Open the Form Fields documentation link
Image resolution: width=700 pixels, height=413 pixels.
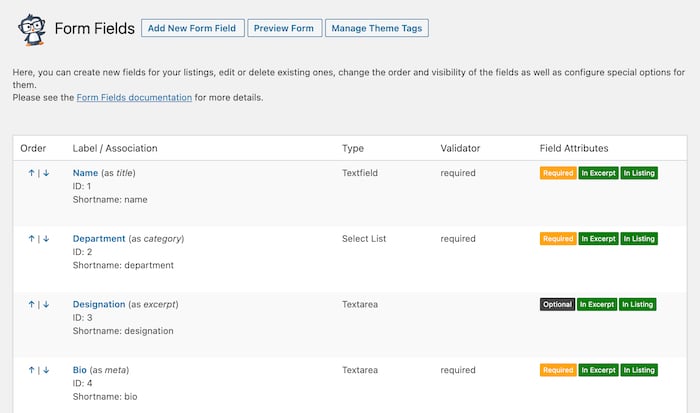[134, 97]
